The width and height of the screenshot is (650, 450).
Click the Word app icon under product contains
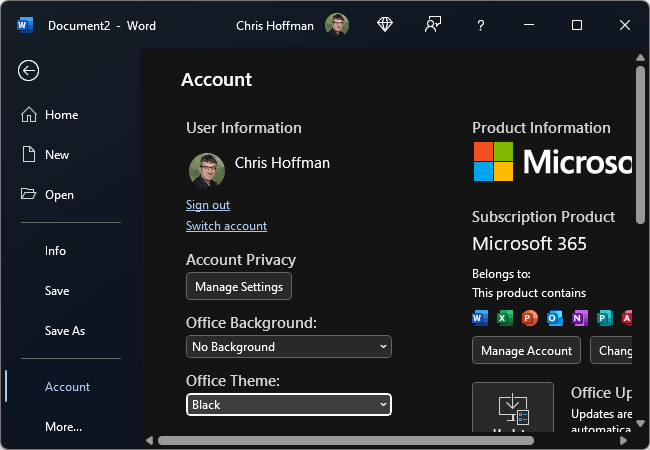pos(480,318)
